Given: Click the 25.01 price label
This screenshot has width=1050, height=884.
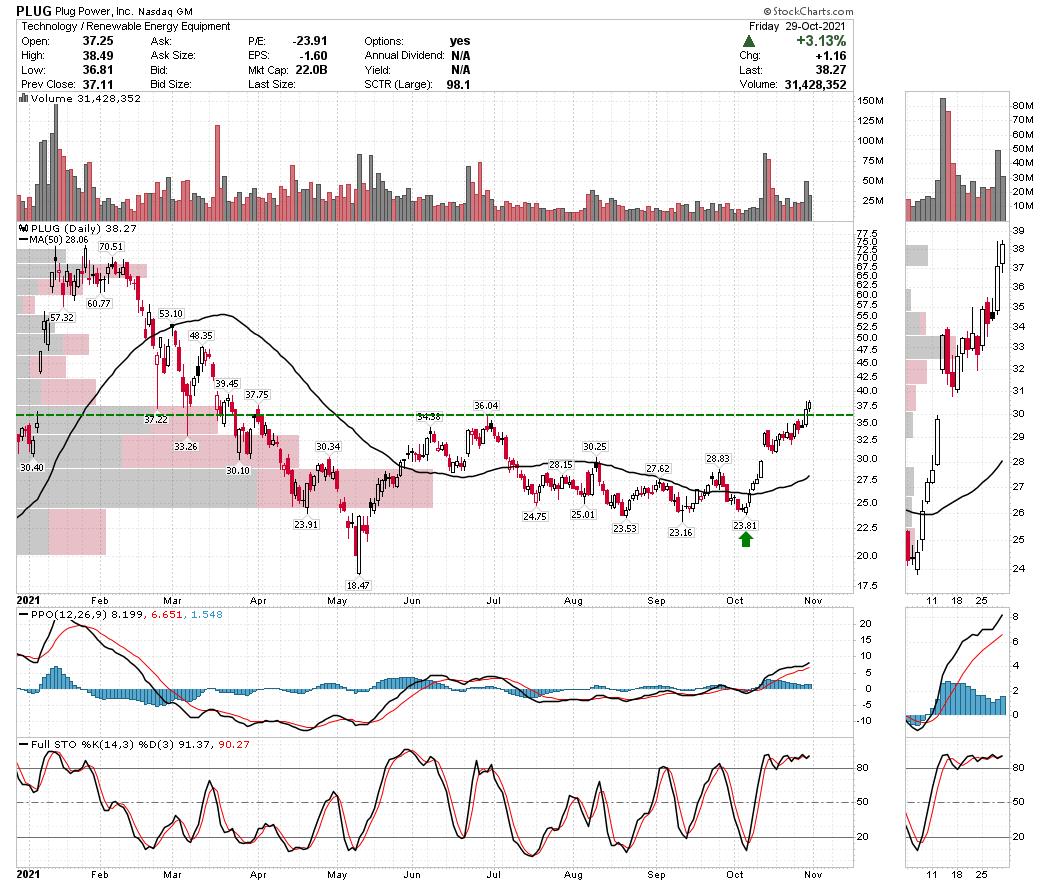Looking at the screenshot, I should [x=583, y=514].
